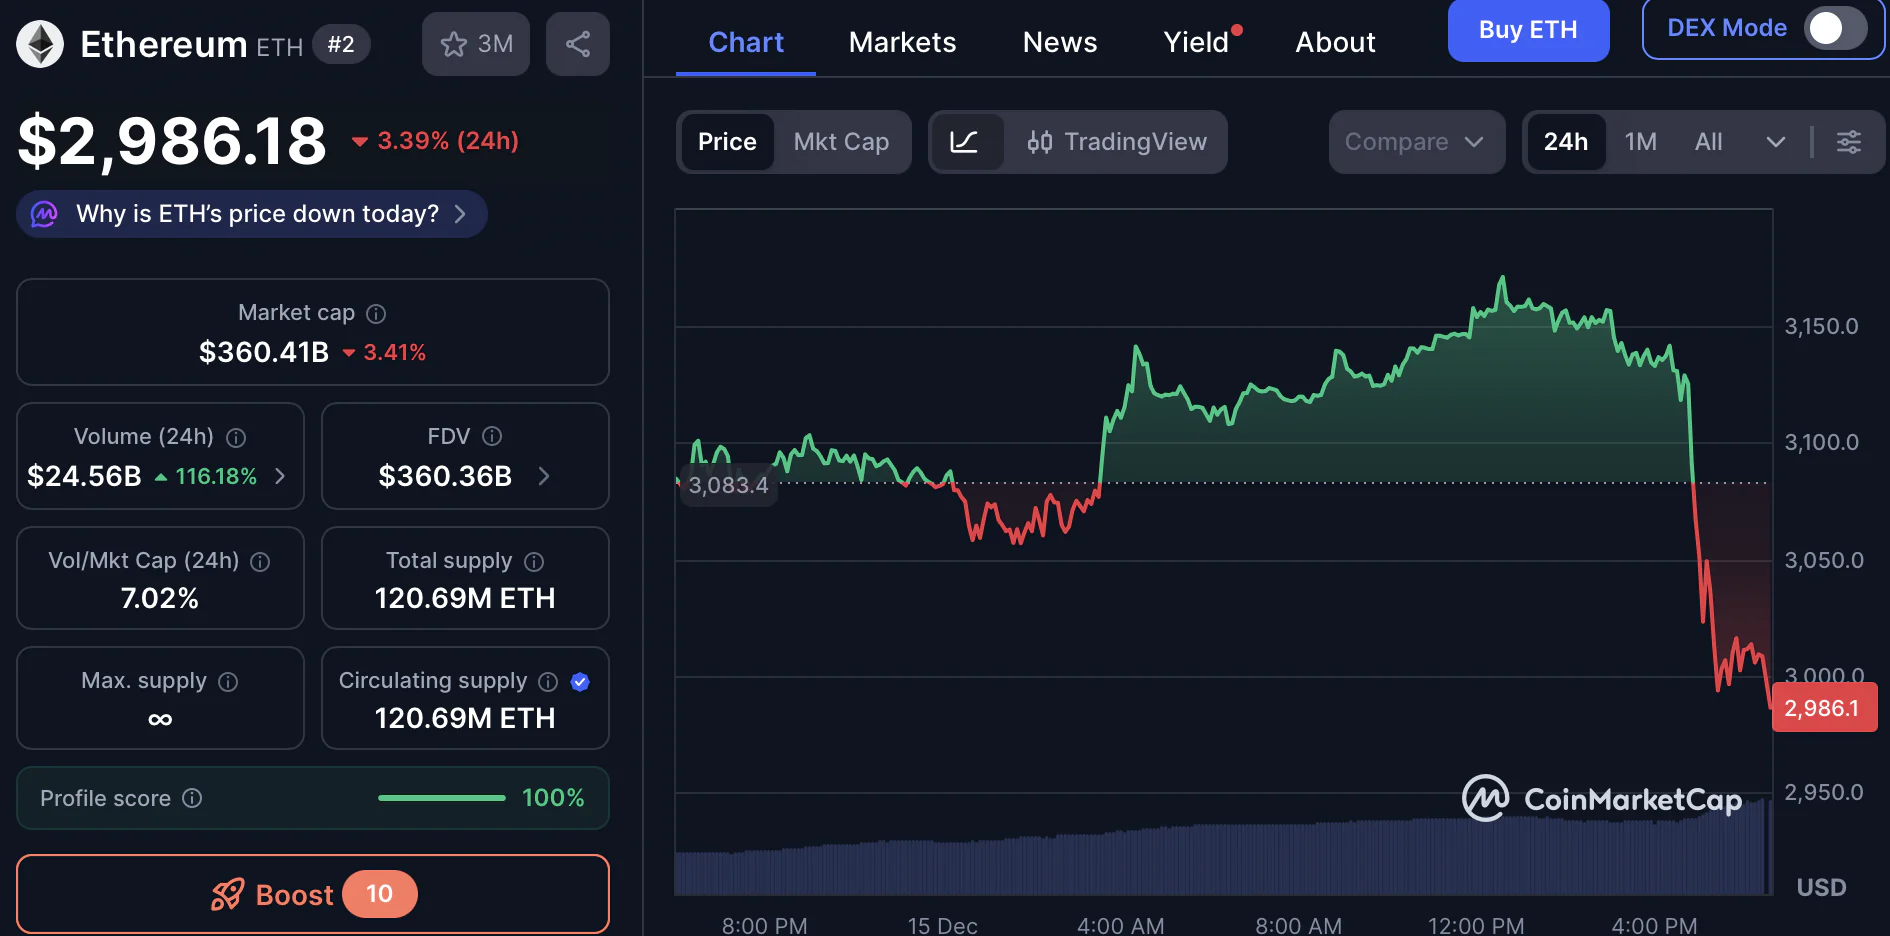Screen dimensions: 1890x936
Task: Click the share icon button
Action: point(577,44)
